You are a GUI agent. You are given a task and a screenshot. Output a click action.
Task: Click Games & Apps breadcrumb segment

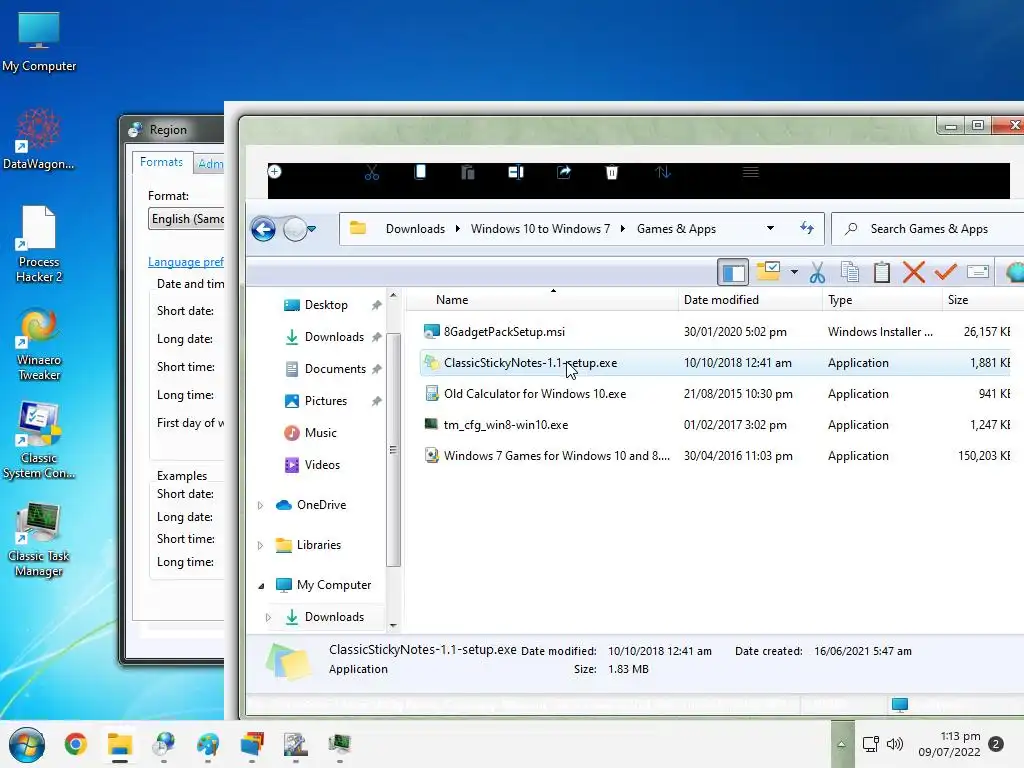tap(676, 229)
